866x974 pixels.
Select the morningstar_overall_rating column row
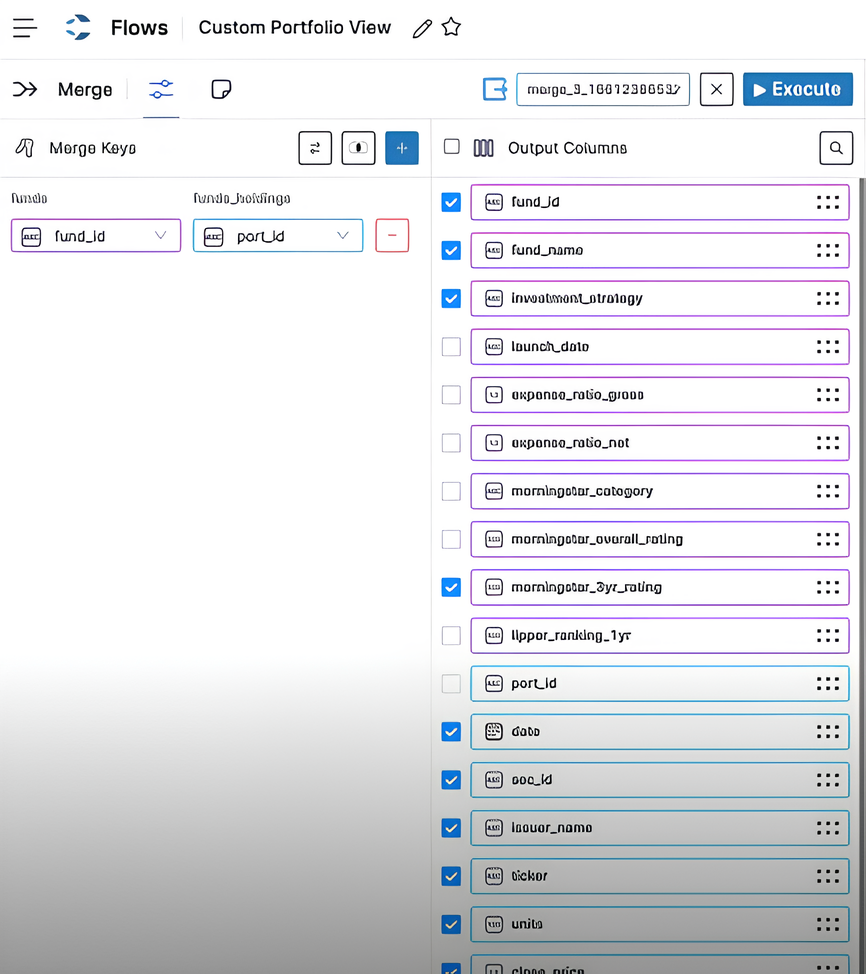click(x=660, y=539)
